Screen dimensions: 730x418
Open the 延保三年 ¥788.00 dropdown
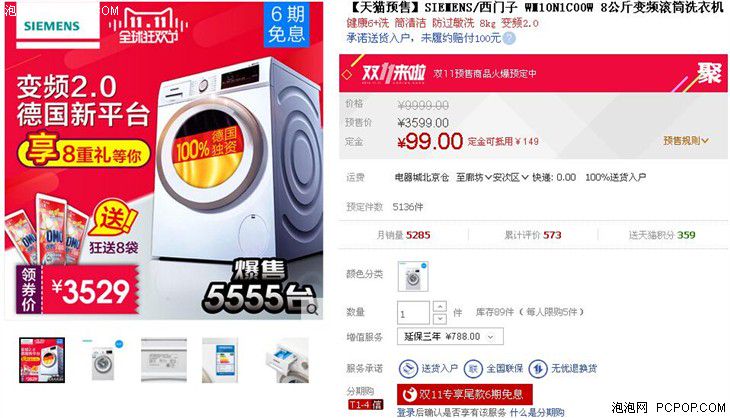(x=450, y=337)
